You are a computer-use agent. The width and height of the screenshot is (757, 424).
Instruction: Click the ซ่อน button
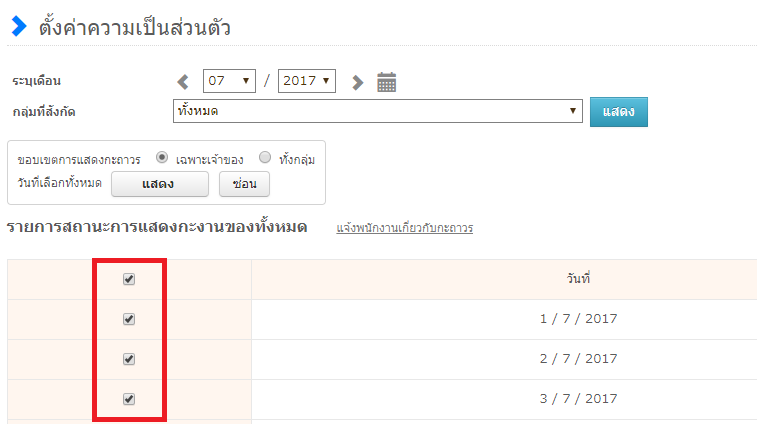(244, 184)
